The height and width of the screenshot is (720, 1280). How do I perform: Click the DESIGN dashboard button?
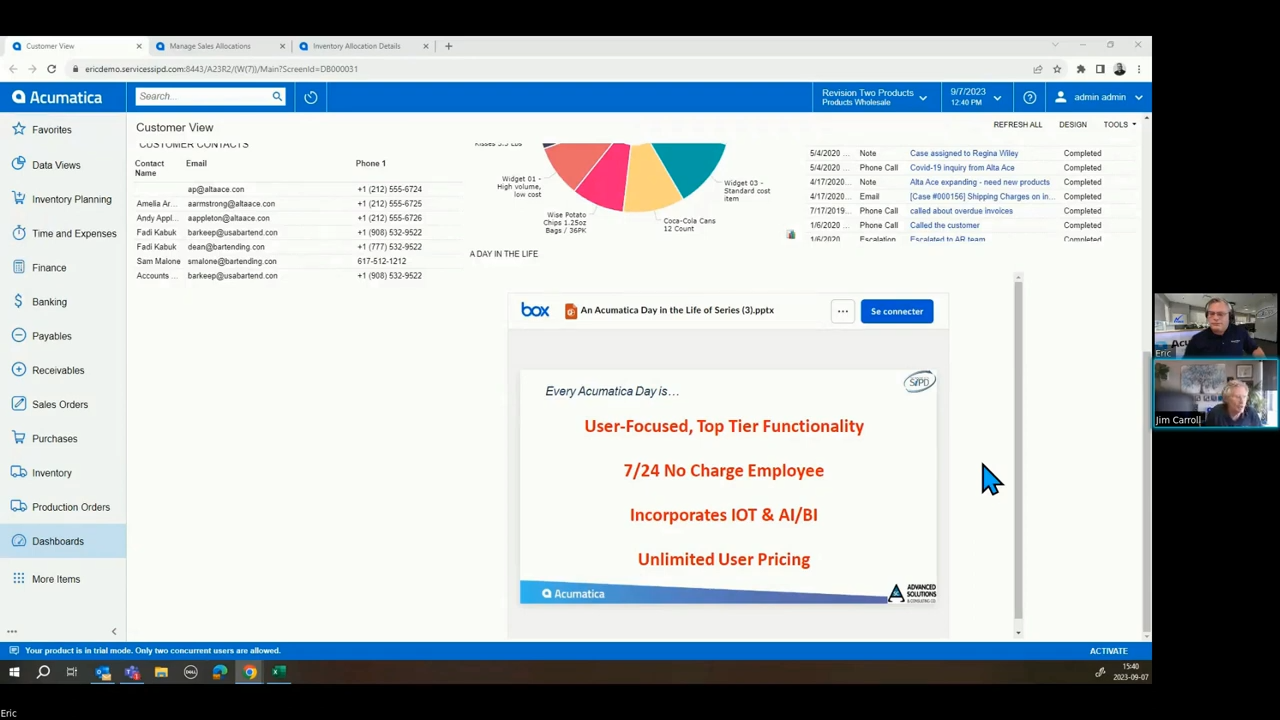click(1072, 125)
